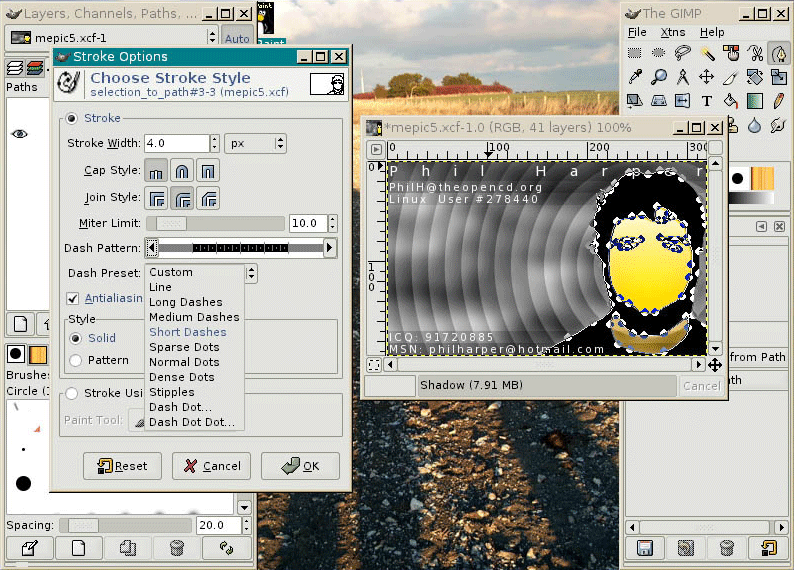Select the Text tool
Image resolution: width=794 pixels, height=570 pixels.
click(707, 101)
